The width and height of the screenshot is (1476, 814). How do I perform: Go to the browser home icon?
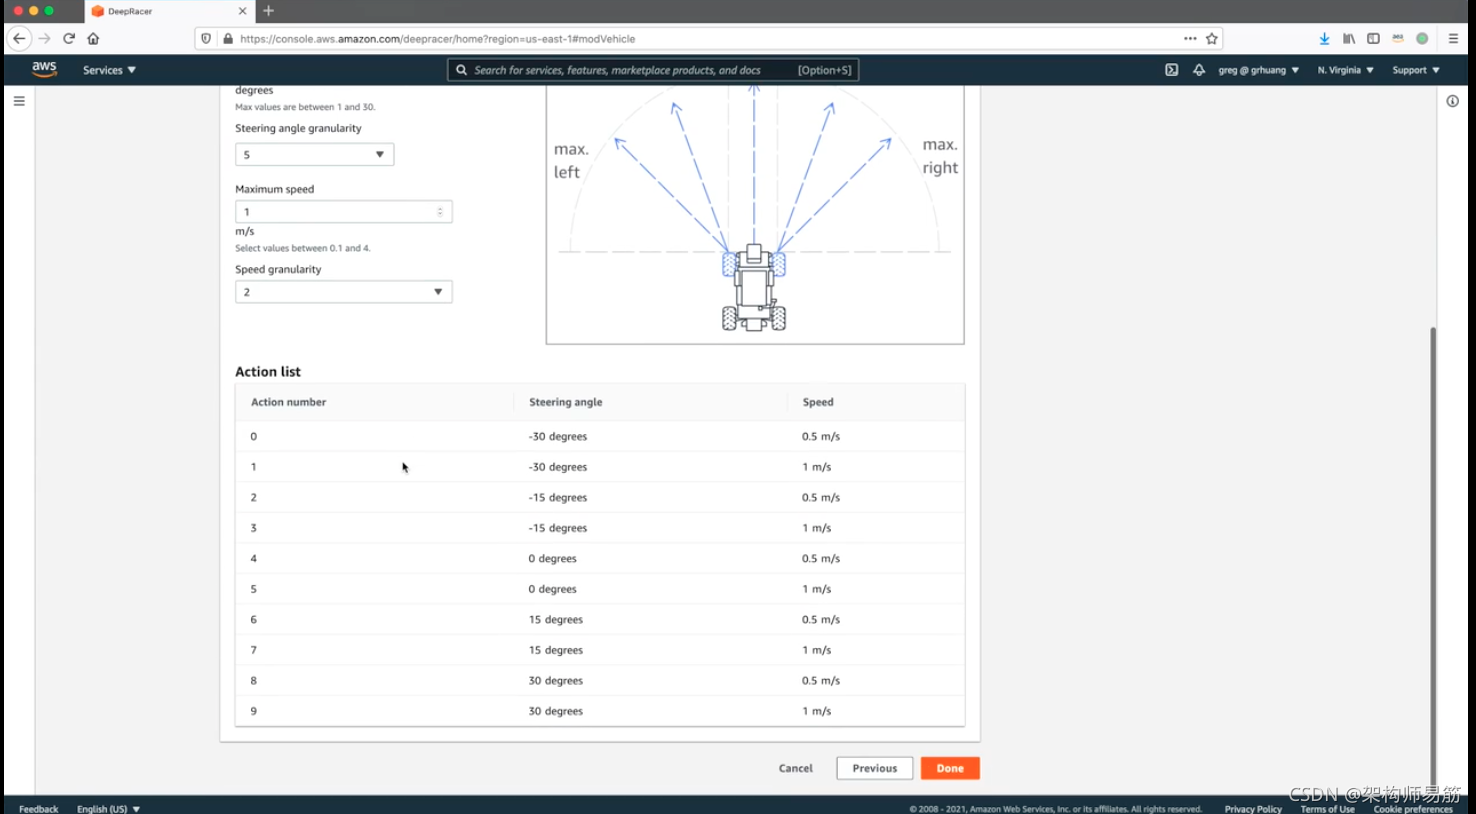point(93,38)
